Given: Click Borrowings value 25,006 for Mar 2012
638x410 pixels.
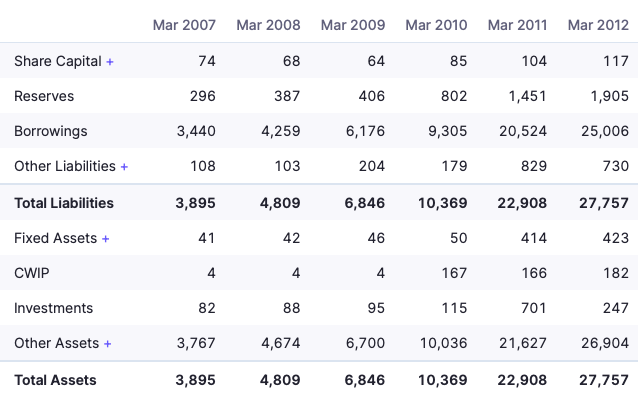Looking at the screenshot, I should click(x=605, y=131).
